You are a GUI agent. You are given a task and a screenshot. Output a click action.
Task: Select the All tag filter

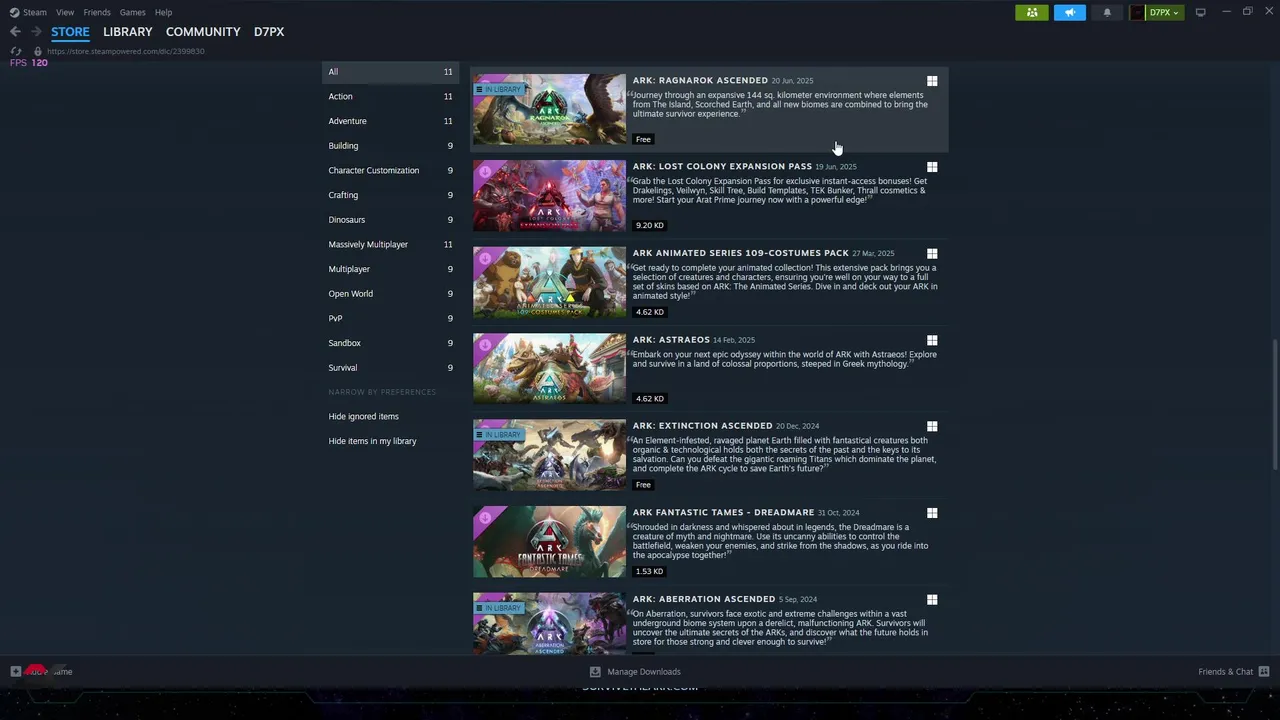tap(390, 72)
